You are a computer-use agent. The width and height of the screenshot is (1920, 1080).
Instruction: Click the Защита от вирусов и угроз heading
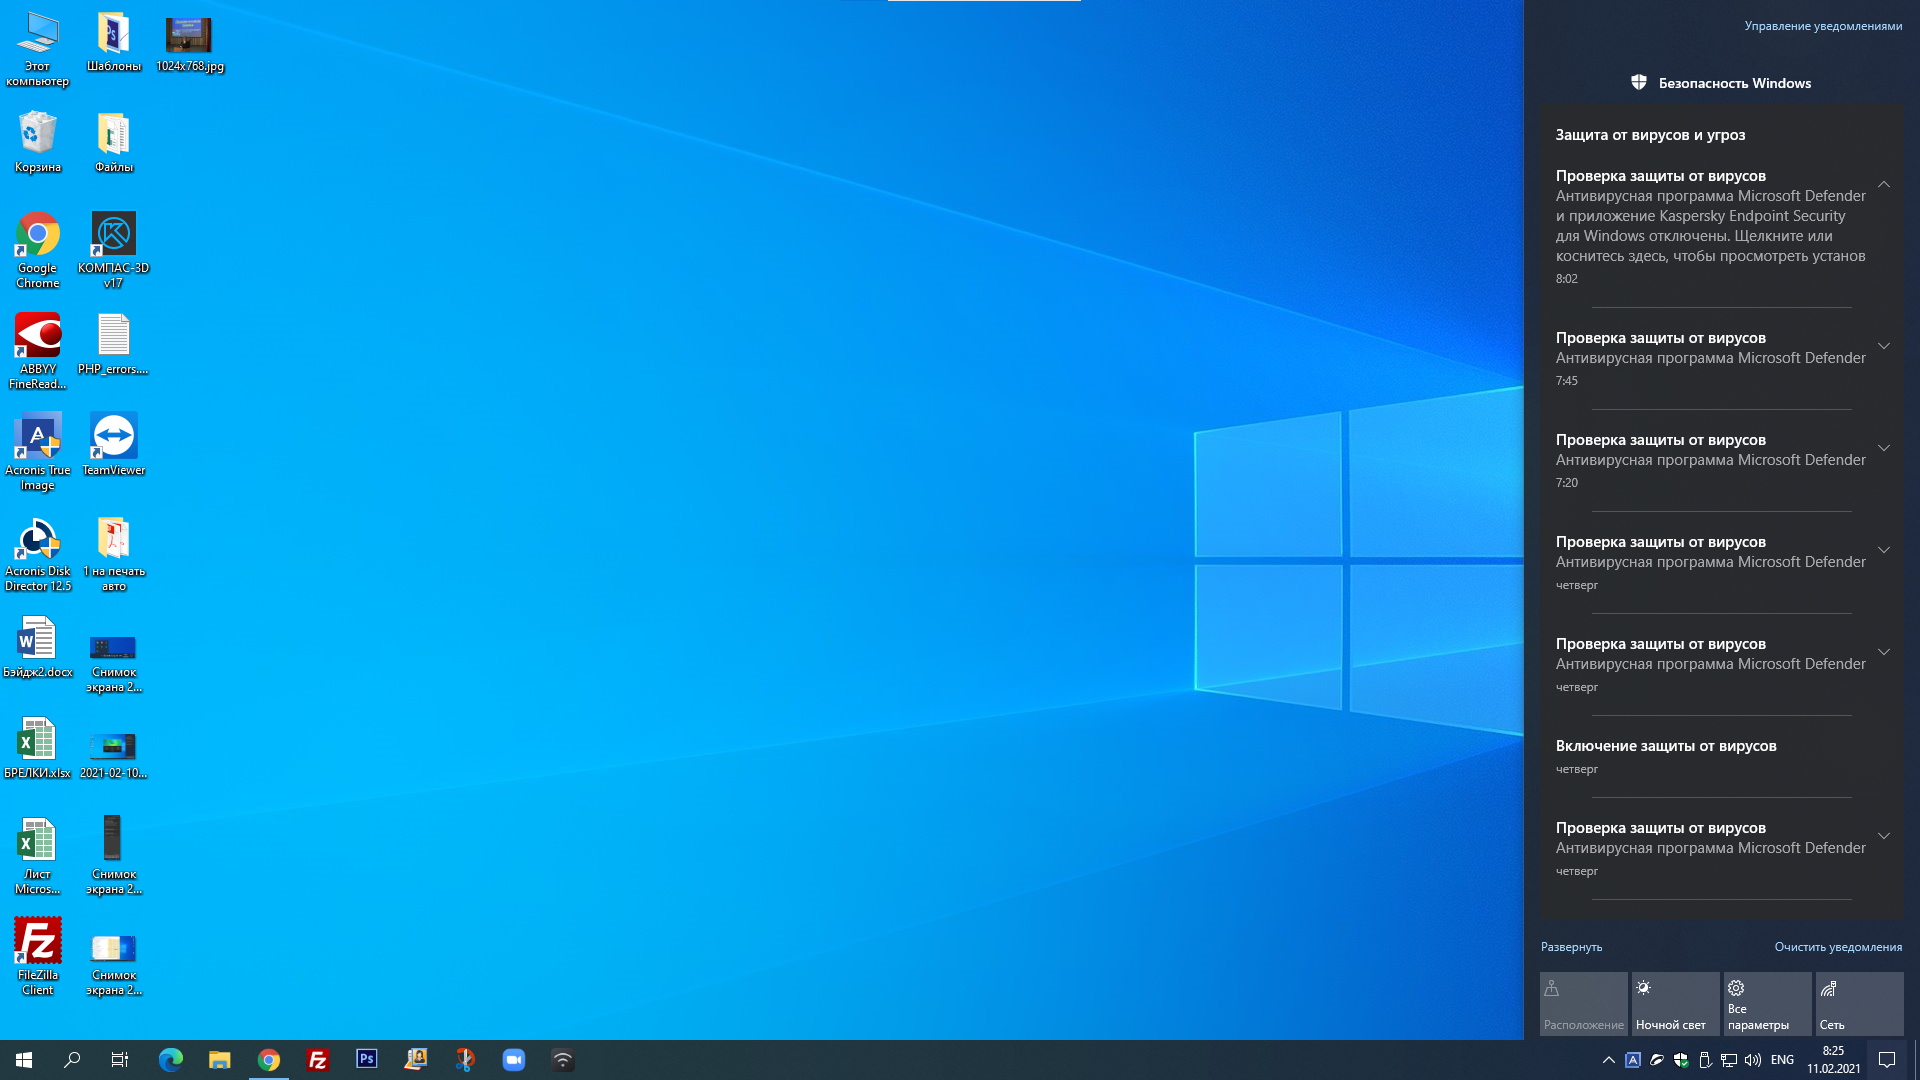(1650, 135)
